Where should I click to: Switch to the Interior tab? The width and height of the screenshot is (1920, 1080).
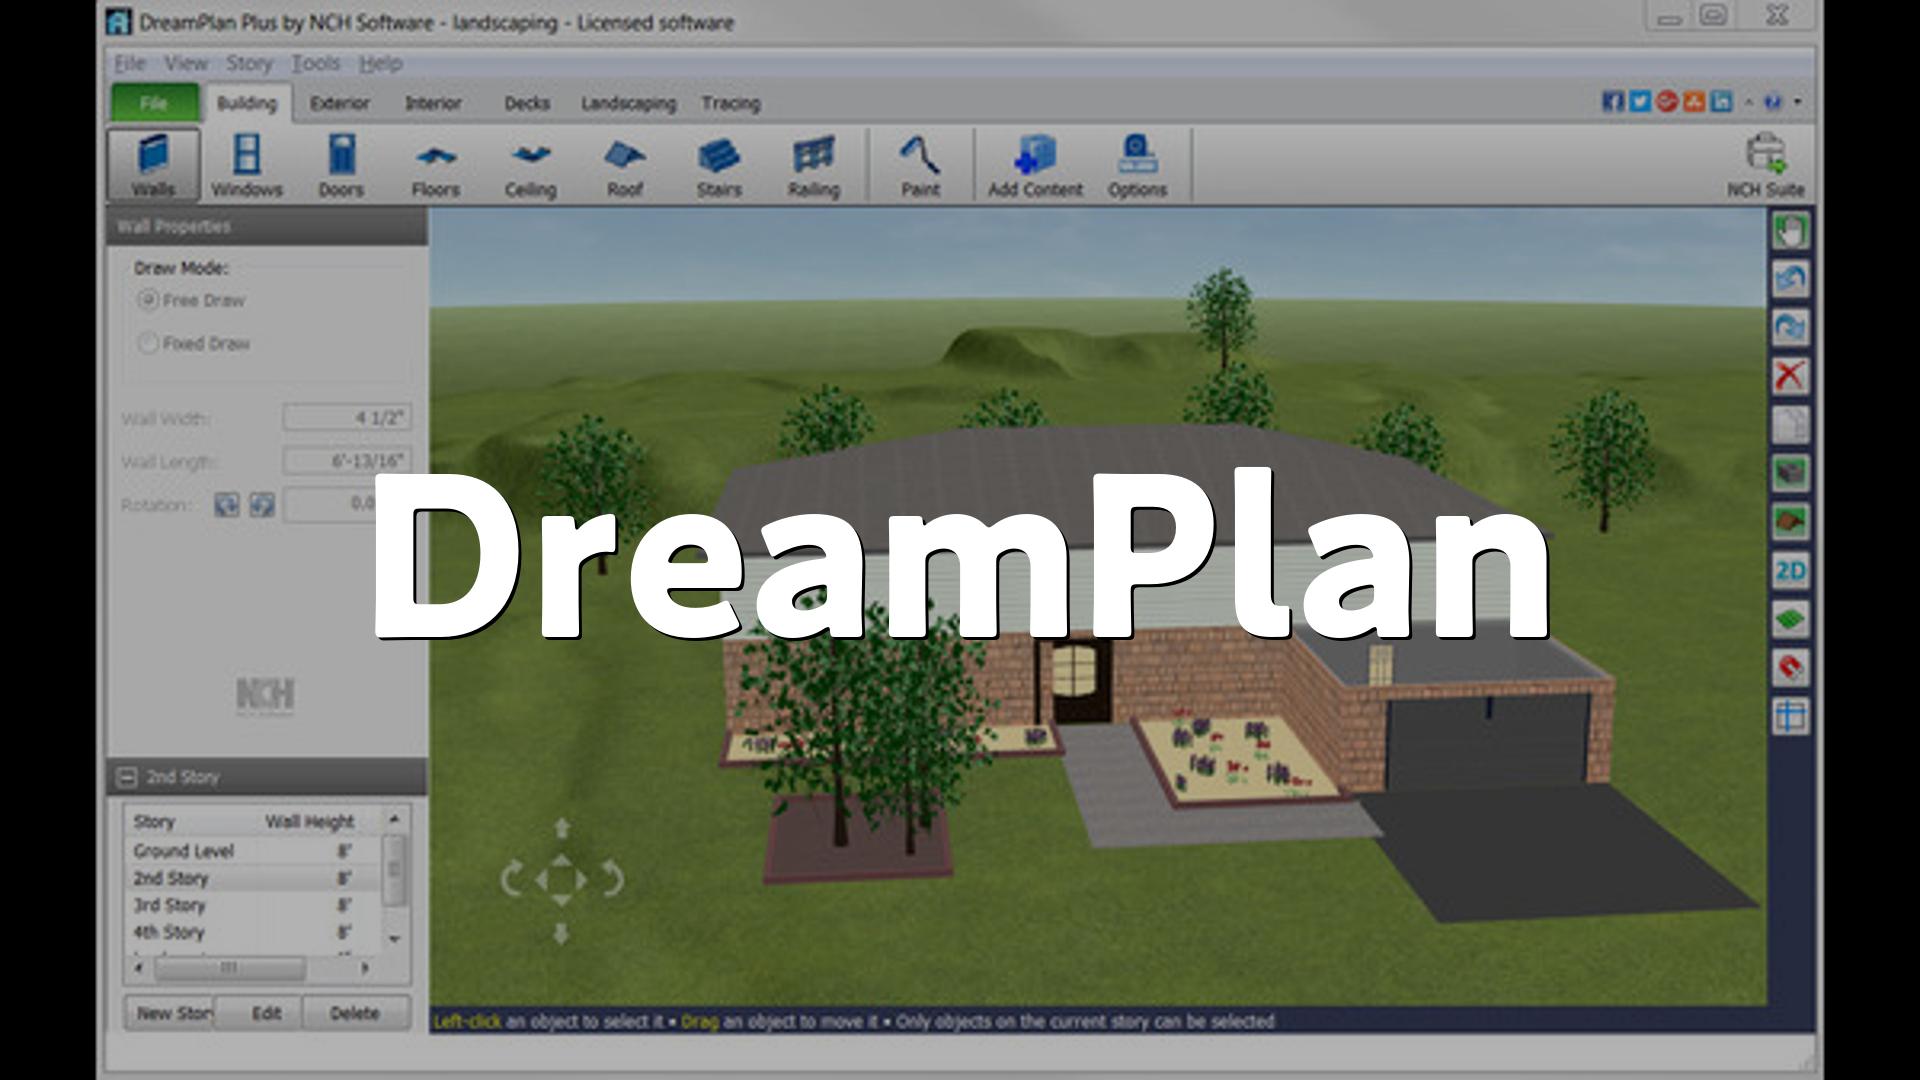433,103
